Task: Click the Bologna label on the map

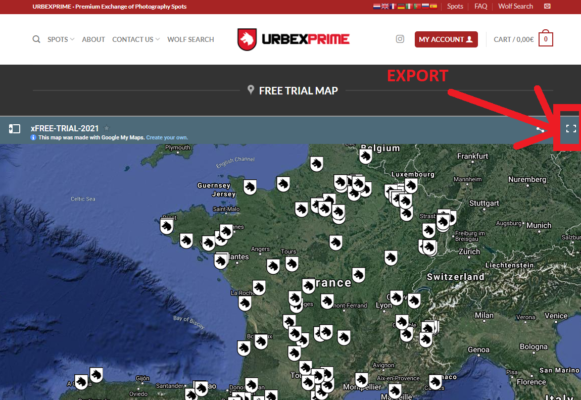Action: [533, 347]
